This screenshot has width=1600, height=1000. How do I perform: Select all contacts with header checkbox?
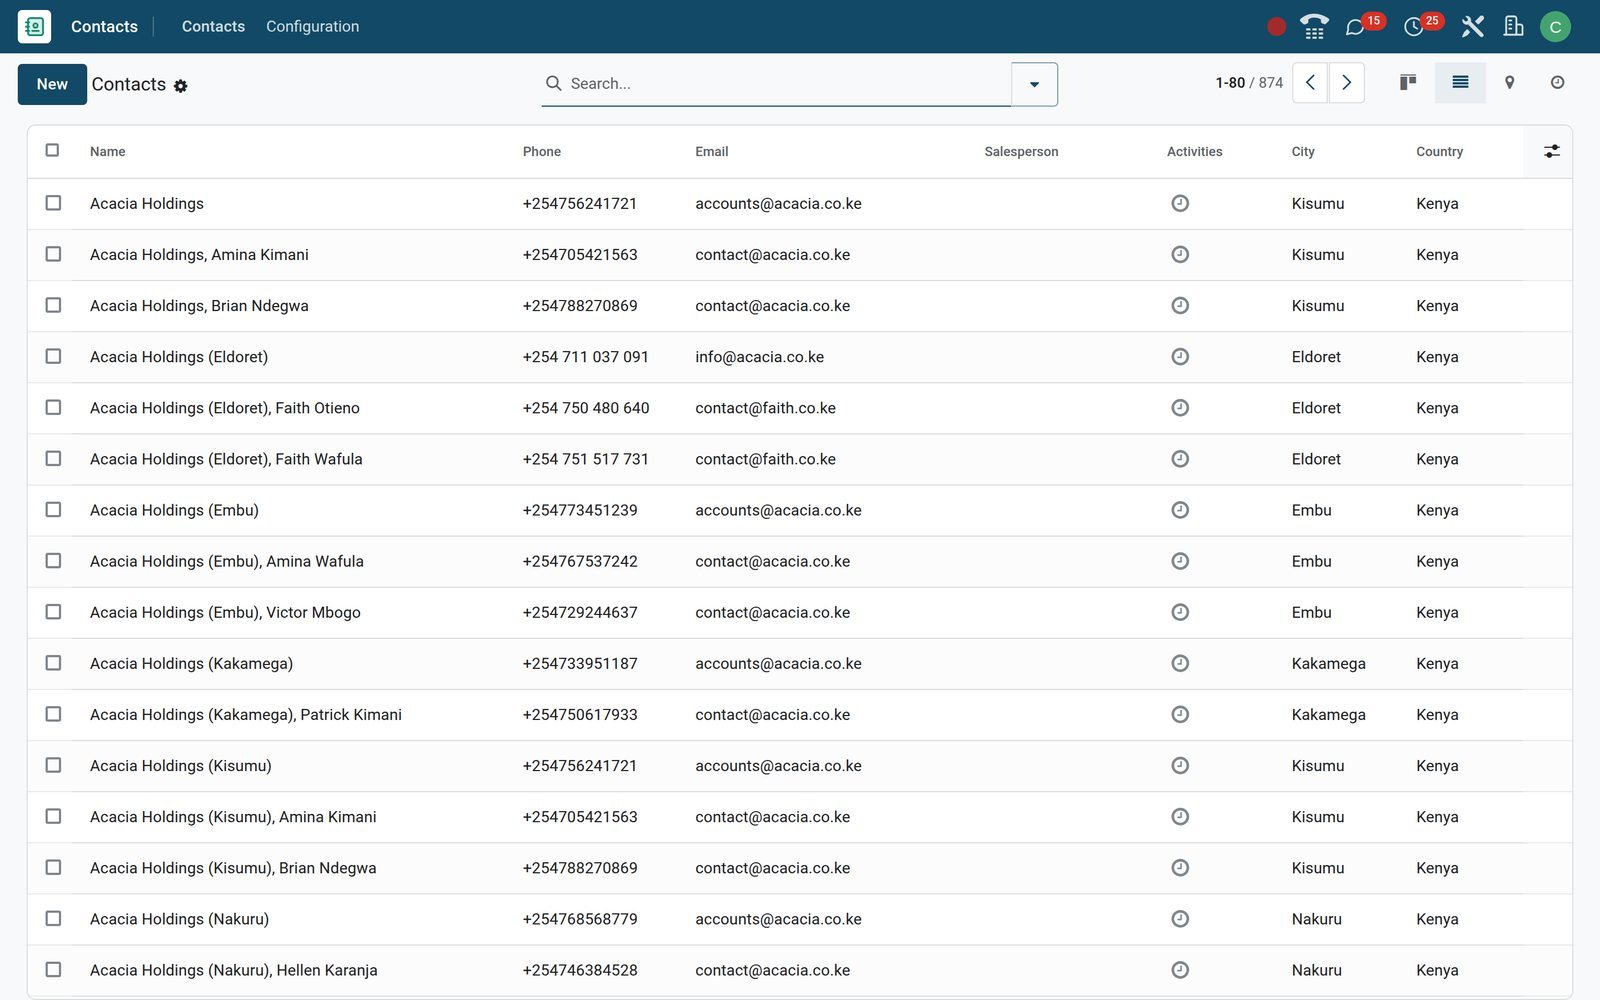tap(53, 150)
